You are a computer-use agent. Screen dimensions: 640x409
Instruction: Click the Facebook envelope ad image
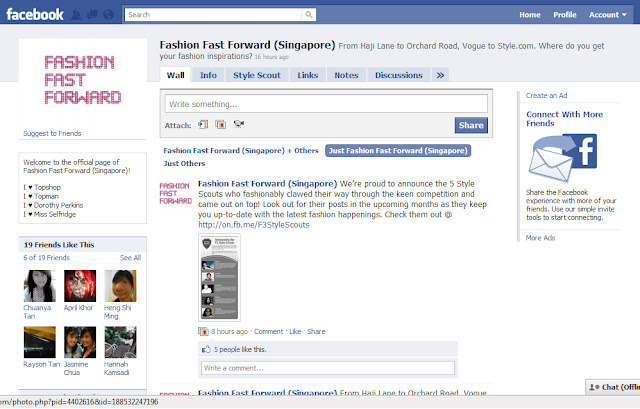coord(563,158)
